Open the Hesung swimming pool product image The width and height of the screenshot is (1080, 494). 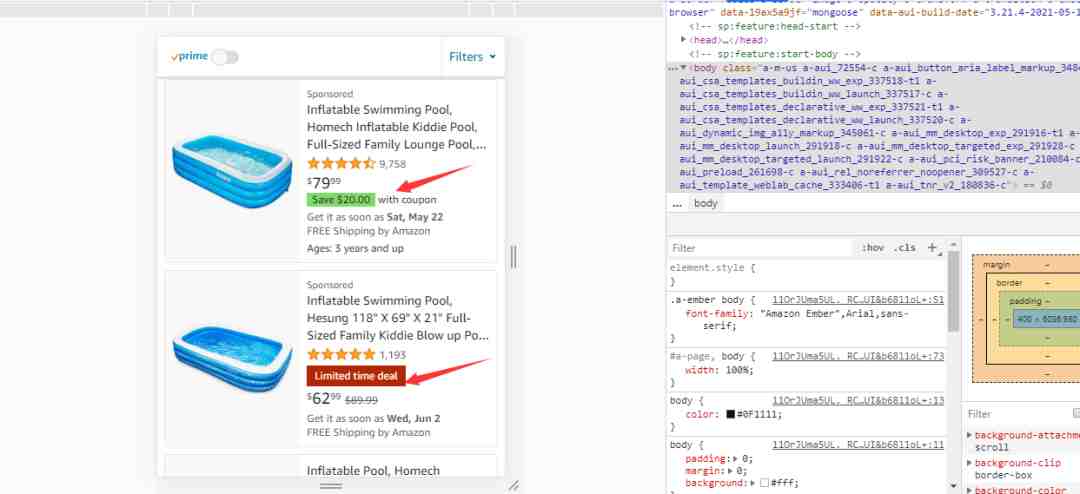[x=232, y=358]
